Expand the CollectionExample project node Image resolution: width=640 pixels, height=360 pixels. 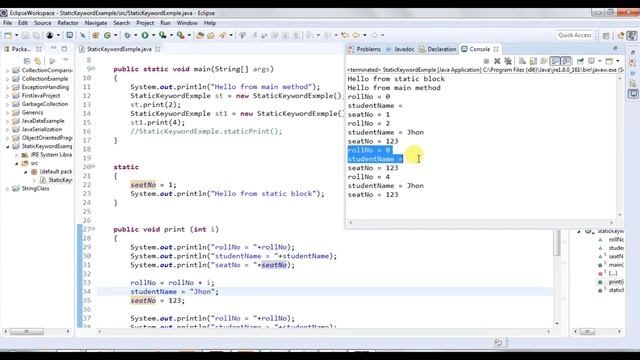click(x=7, y=79)
